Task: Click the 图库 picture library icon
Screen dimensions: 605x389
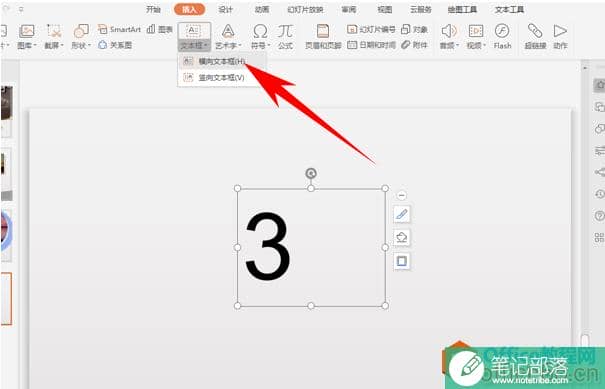Action: pyautogui.click(x=27, y=31)
